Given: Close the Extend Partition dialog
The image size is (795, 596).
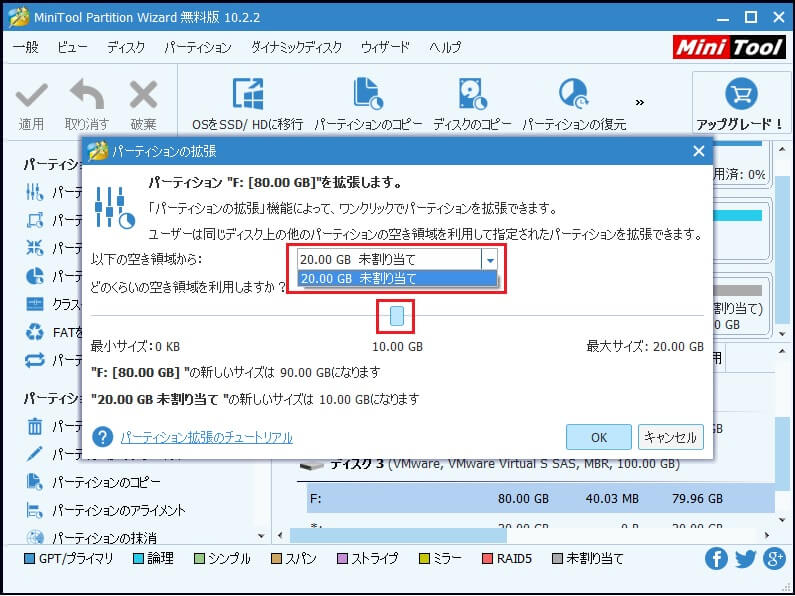Looking at the screenshot, I should coord(699,151).
